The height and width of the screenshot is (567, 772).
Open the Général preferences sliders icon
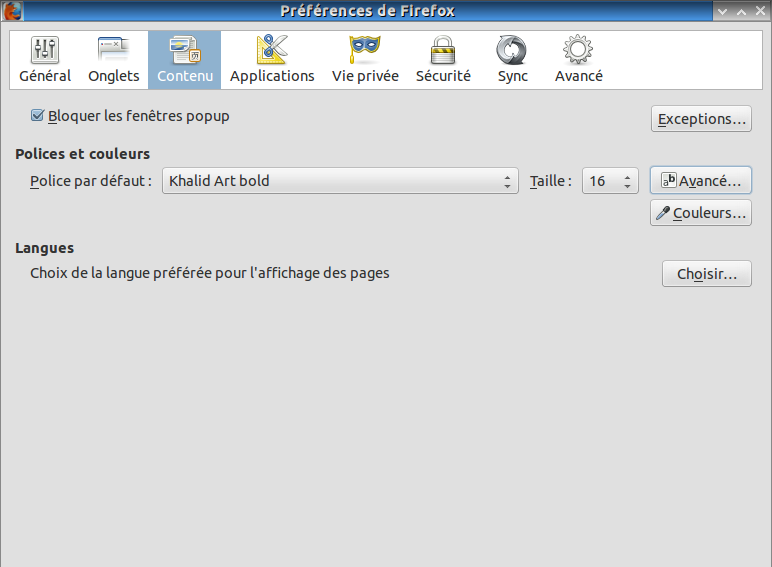point(45,50)
